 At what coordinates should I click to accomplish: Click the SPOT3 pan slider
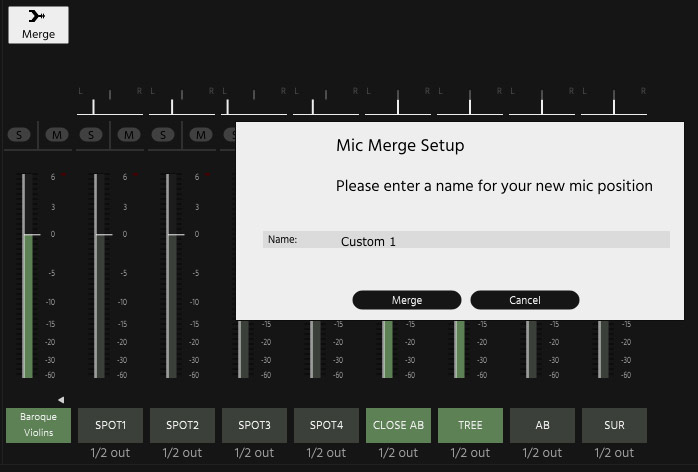254,106
